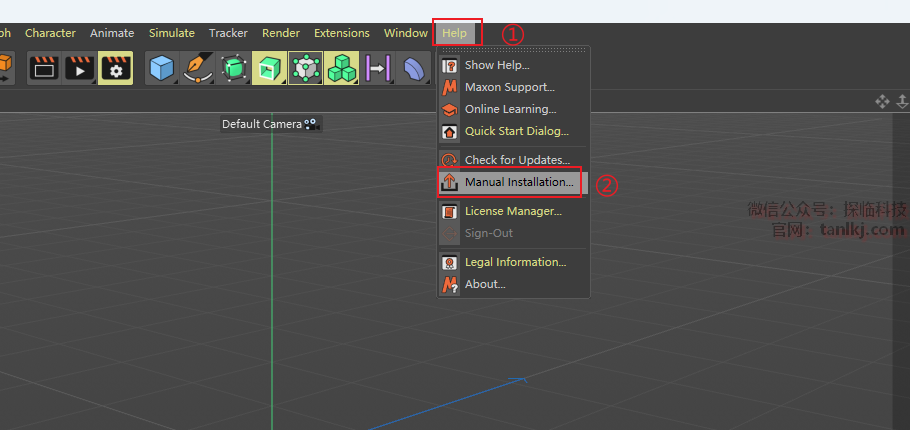Screen dimensions: 910x430
Task: Open the Extensions menu
Action: 341,33
